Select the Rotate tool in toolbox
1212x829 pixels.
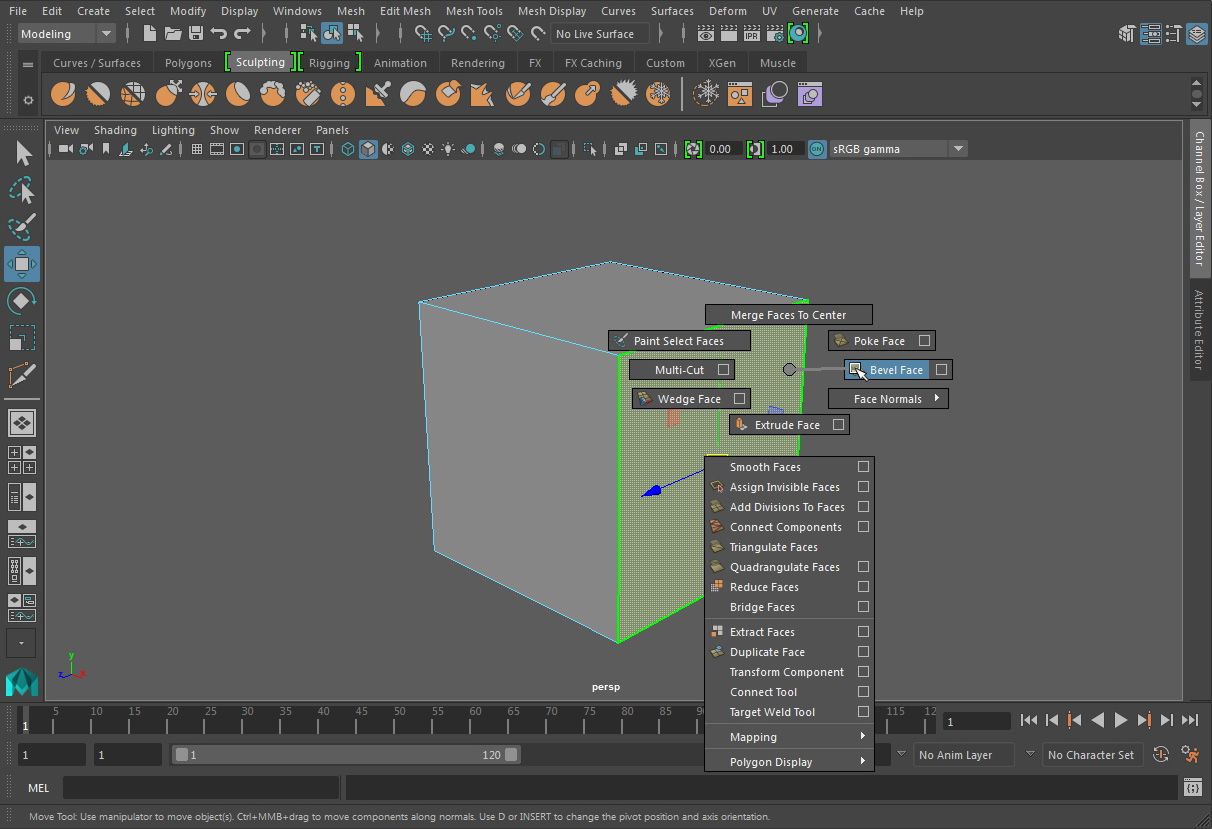(x=22, y=301)
